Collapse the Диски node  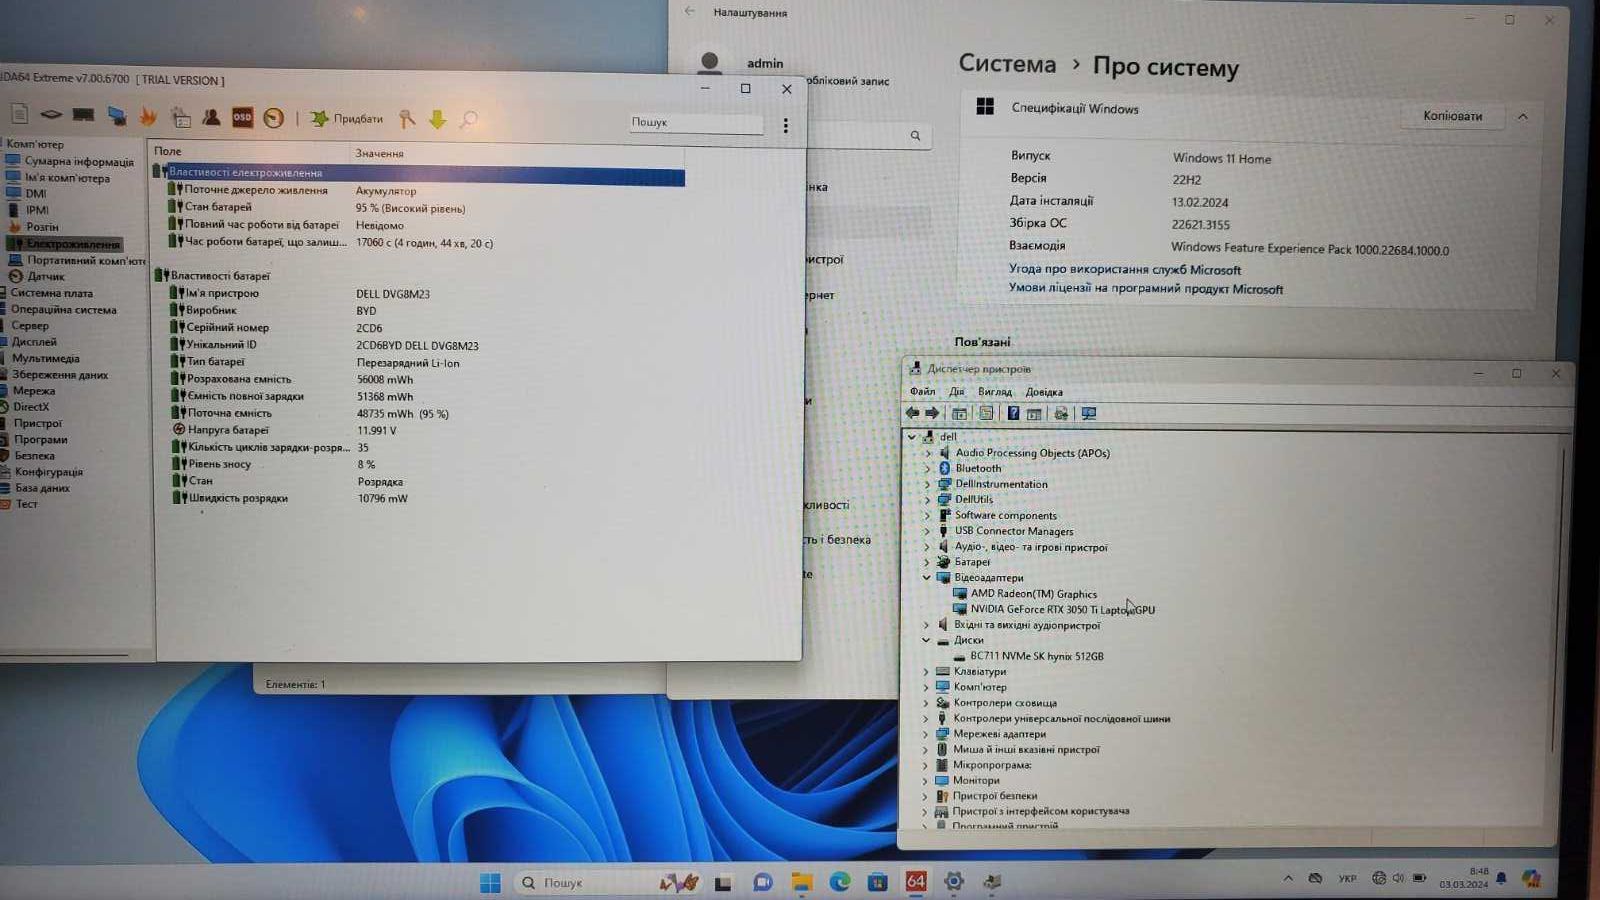point(926,640)
